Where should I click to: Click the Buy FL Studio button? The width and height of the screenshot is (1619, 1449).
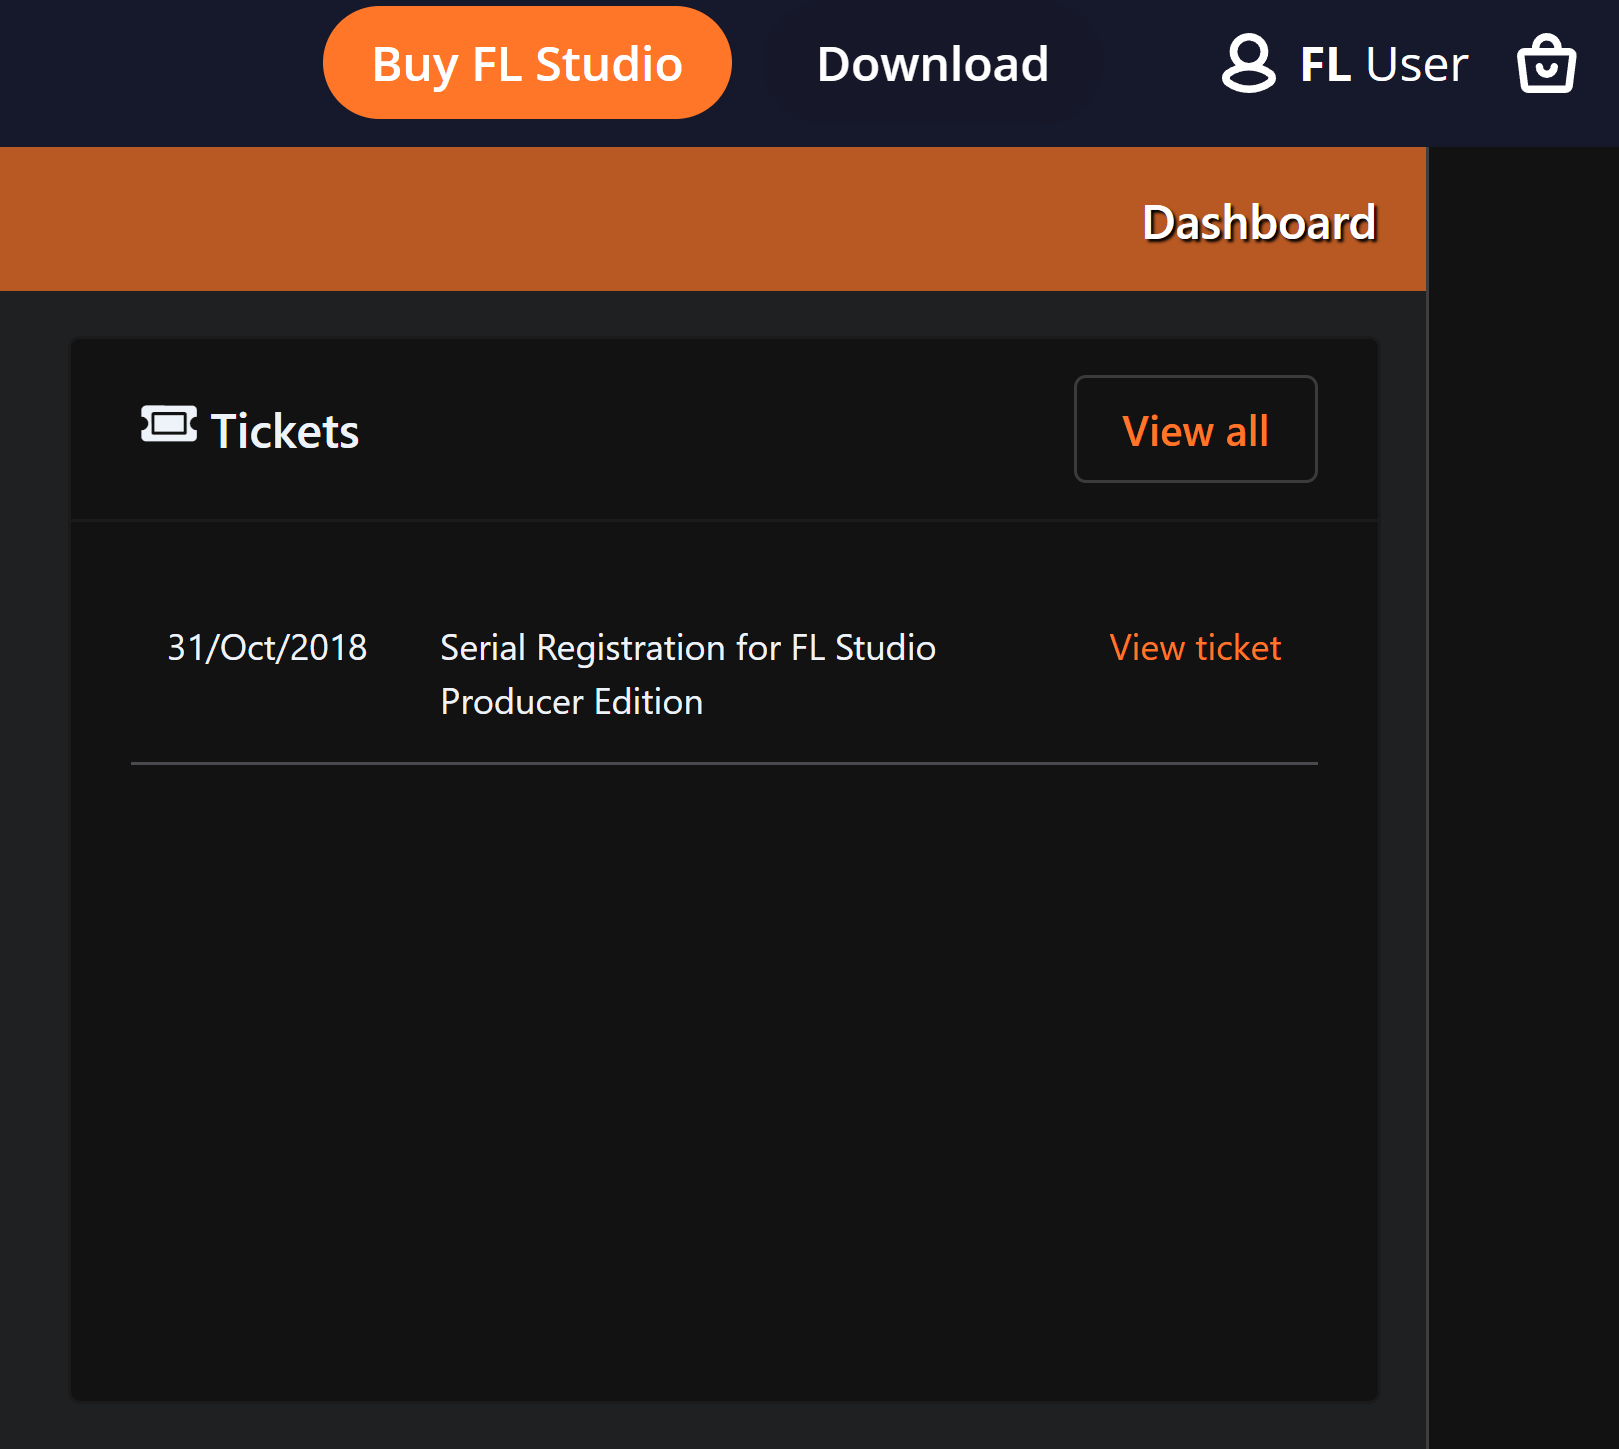pos(526,62)
